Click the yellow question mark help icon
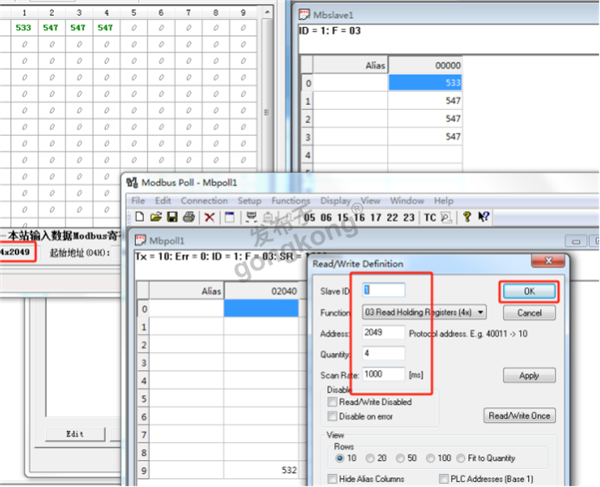Screen dimensions: 600x487 tap(467, 217)
